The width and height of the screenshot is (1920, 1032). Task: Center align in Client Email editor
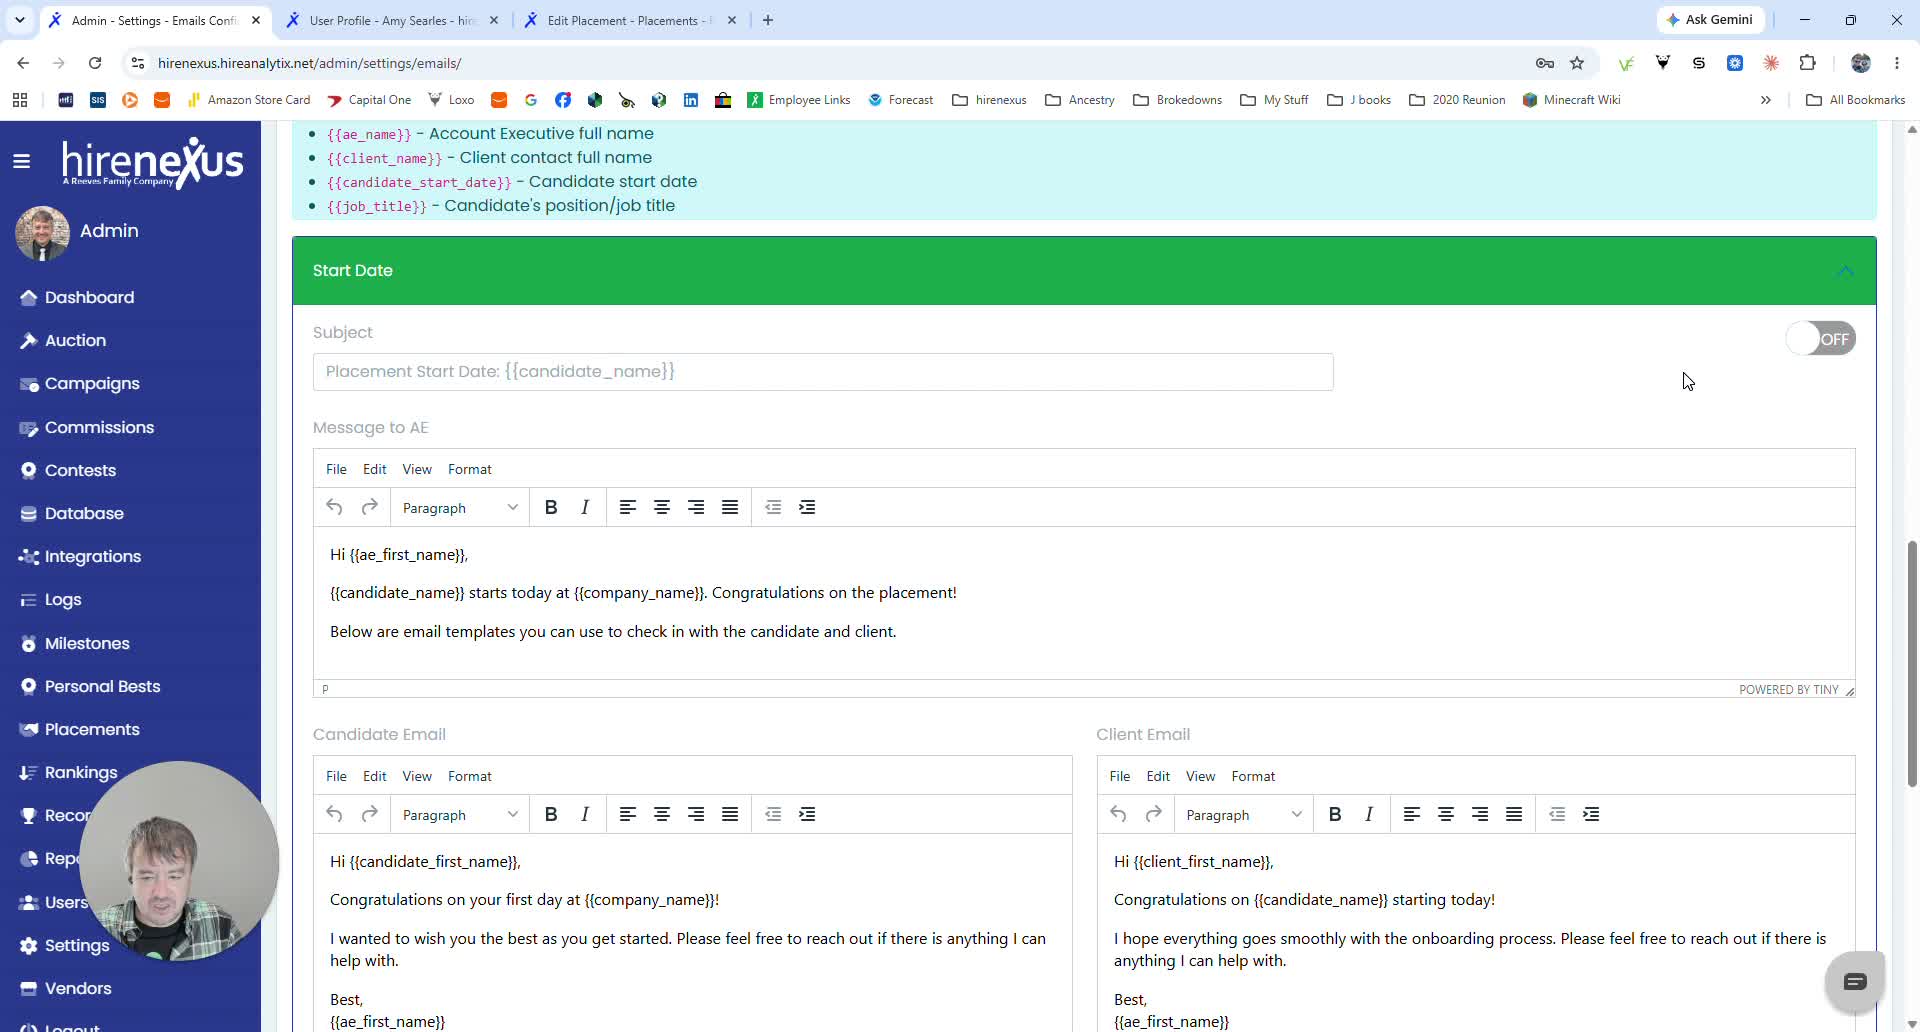click(x=1446, y=815)
